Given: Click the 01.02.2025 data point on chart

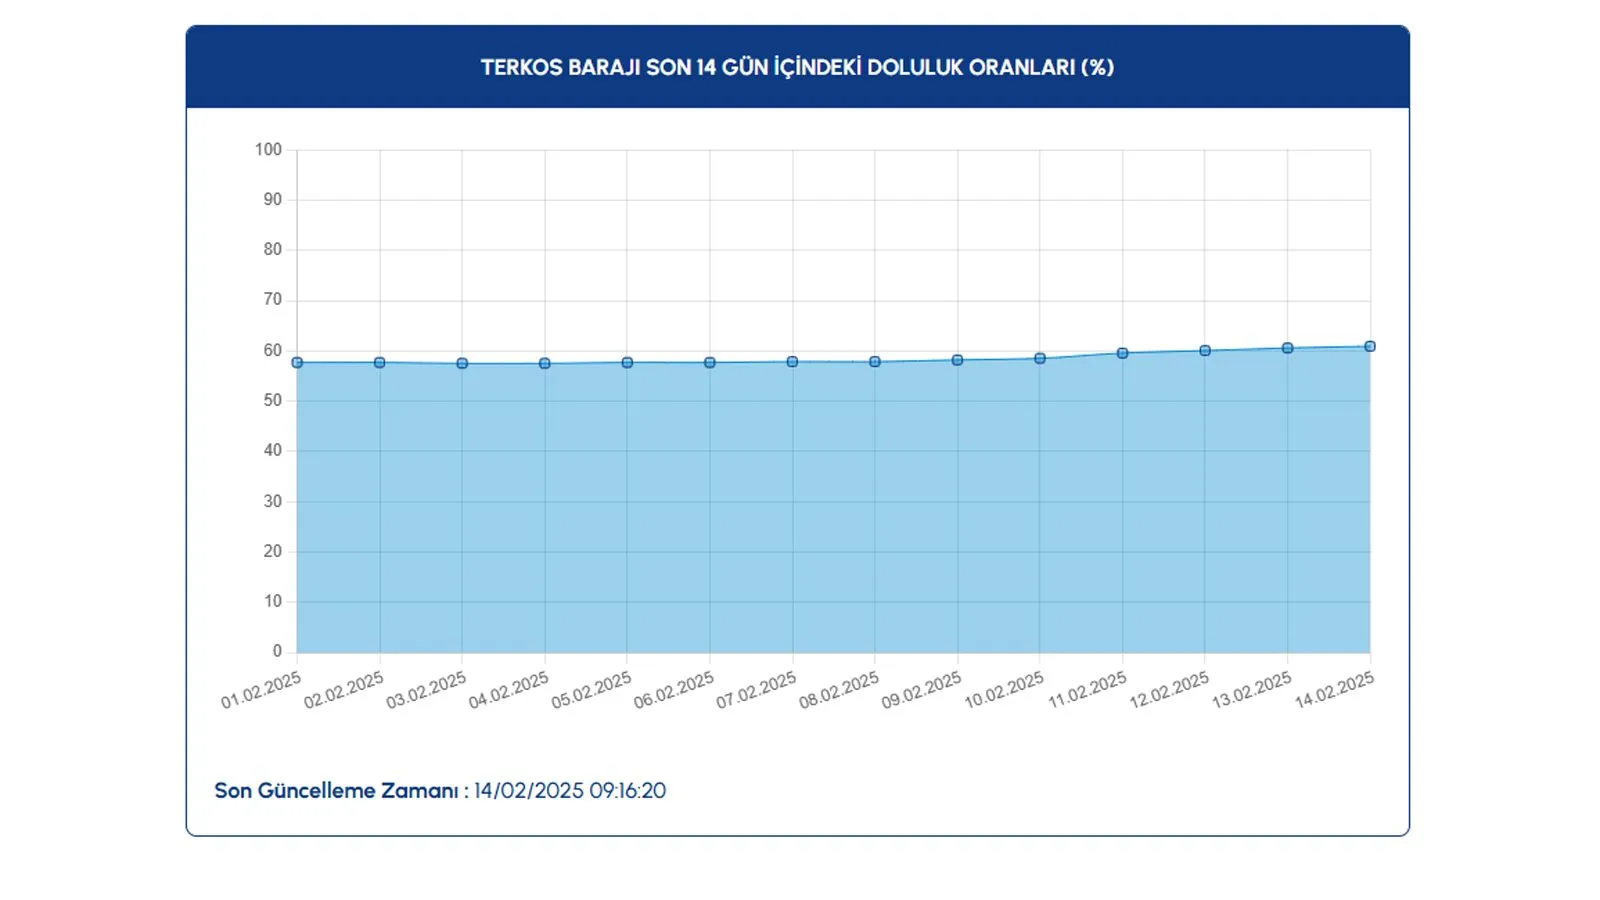Looking at the screenshot, I should 297,363.
